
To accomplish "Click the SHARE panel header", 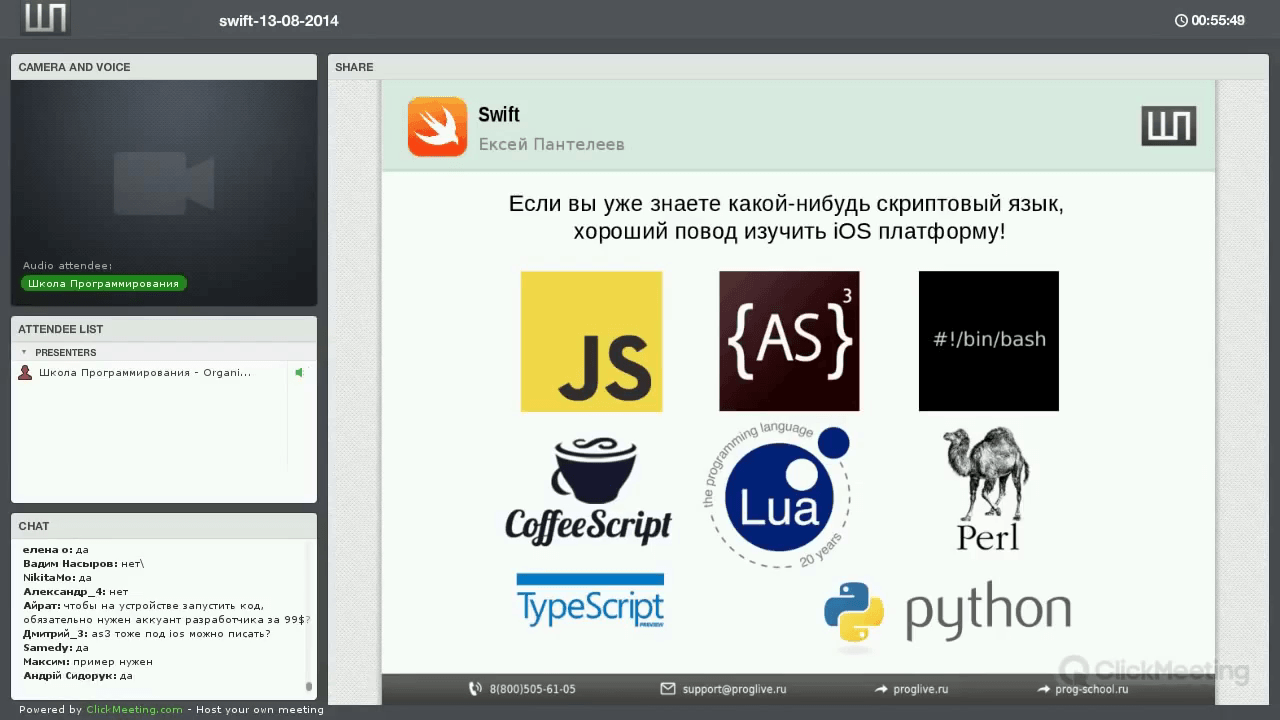I will click(798, 67).
